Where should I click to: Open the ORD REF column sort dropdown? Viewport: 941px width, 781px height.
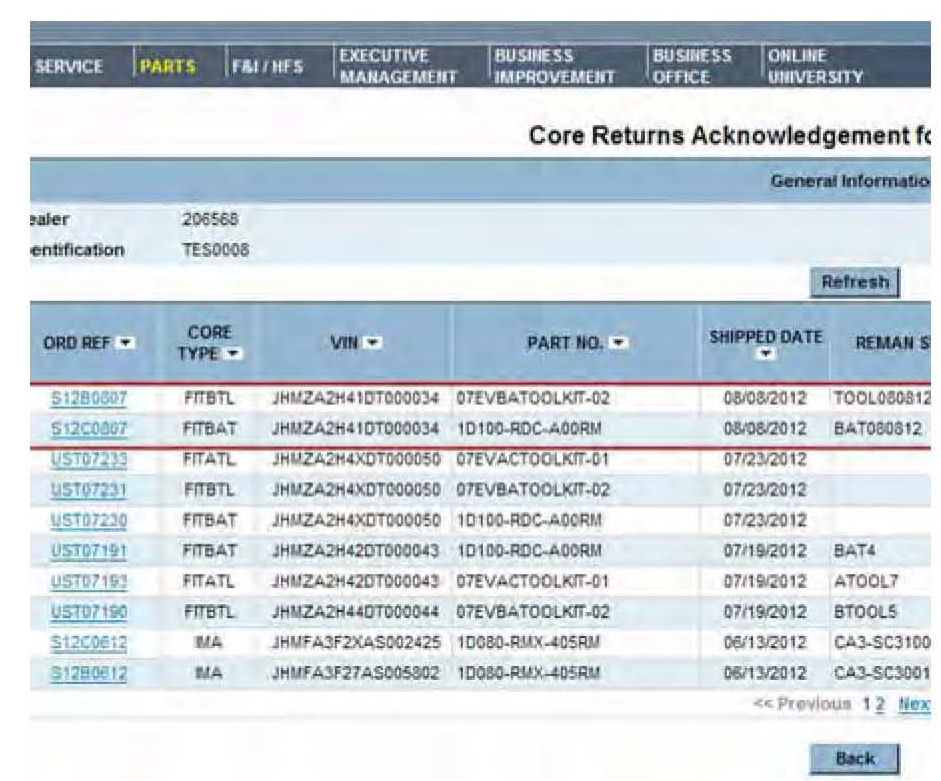coord(127,345)
